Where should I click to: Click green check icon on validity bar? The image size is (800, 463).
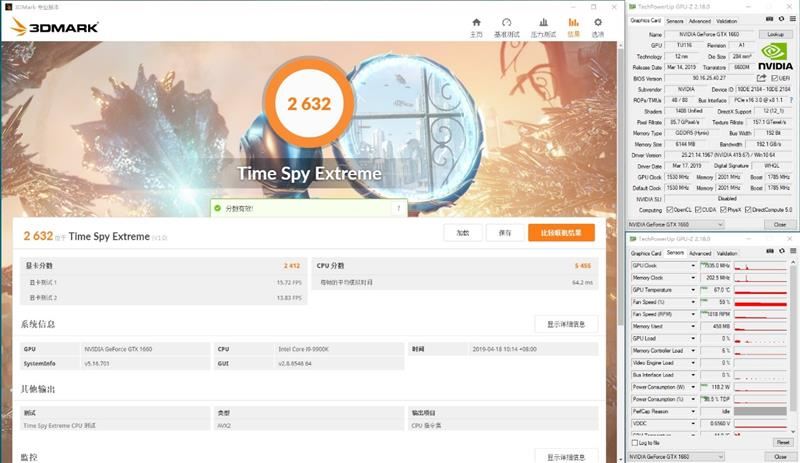218,208
